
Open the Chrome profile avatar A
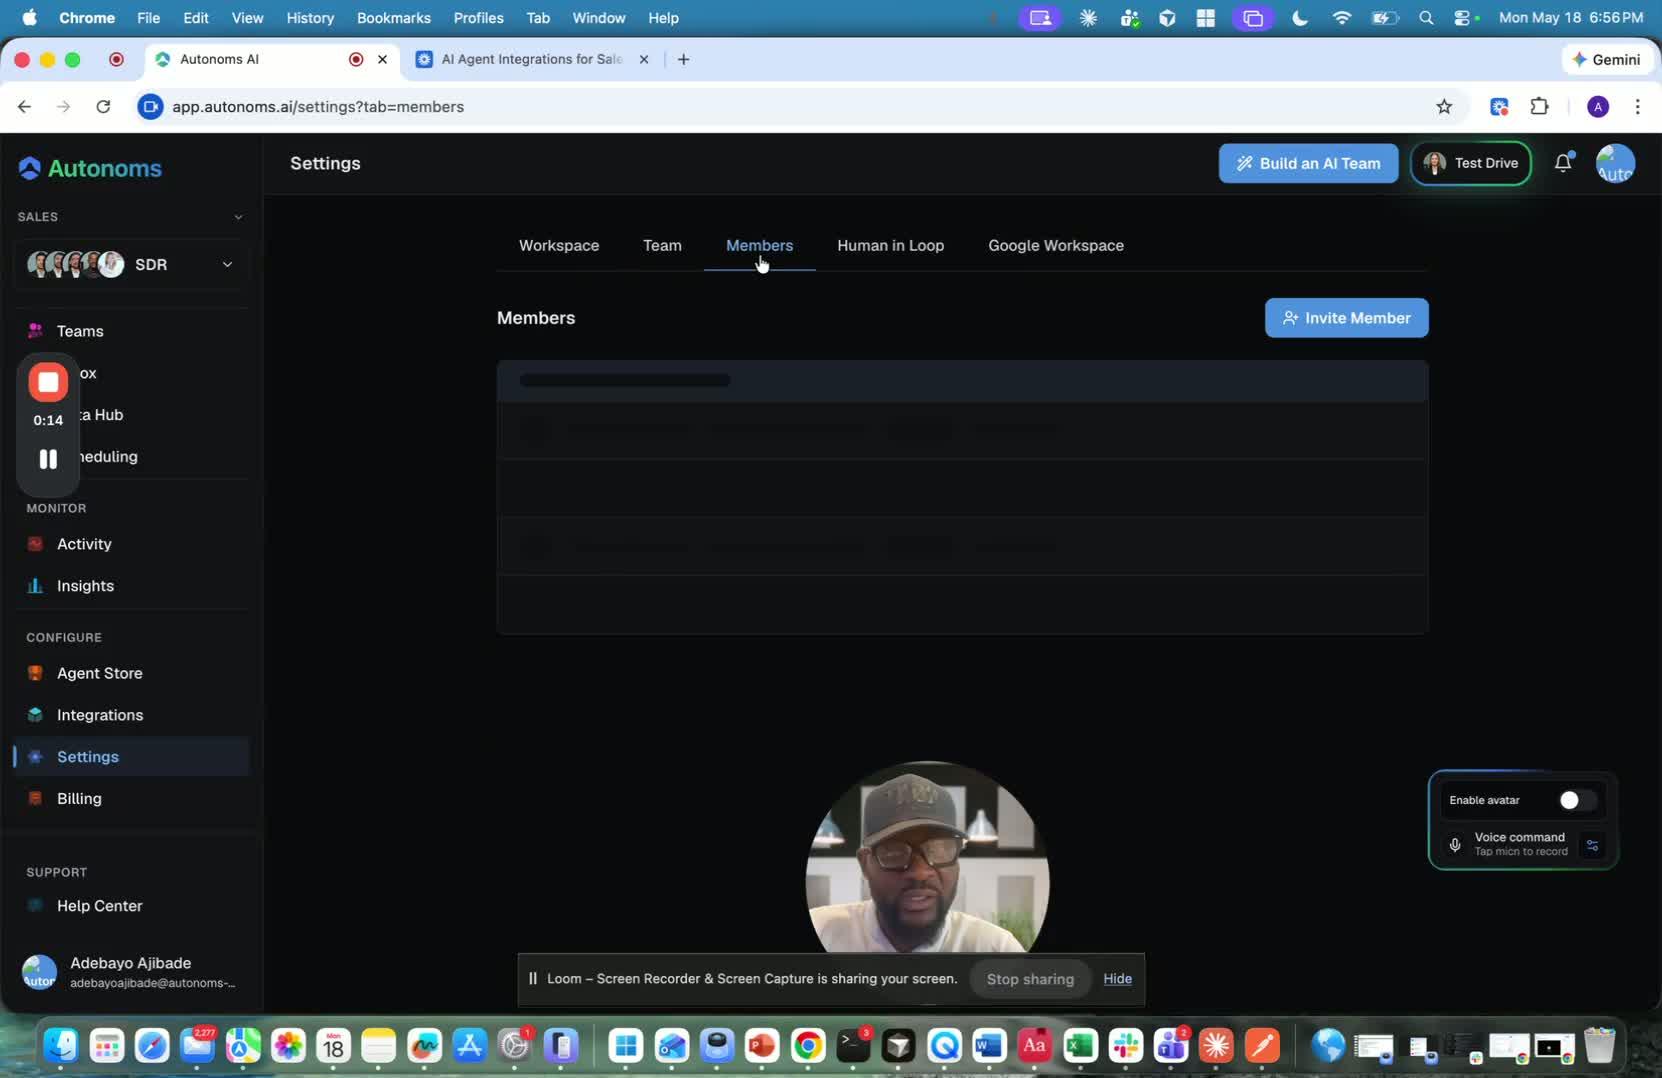click(1598, 107)
